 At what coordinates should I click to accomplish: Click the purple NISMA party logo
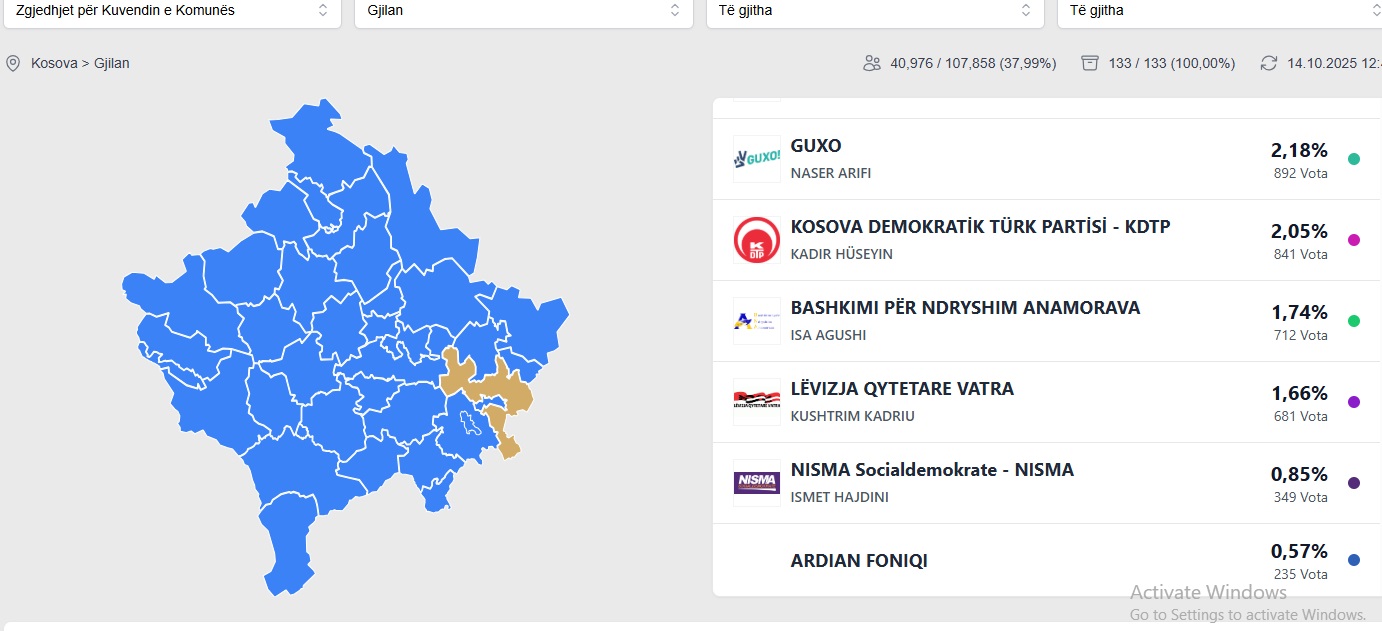[x=756, y=483]
